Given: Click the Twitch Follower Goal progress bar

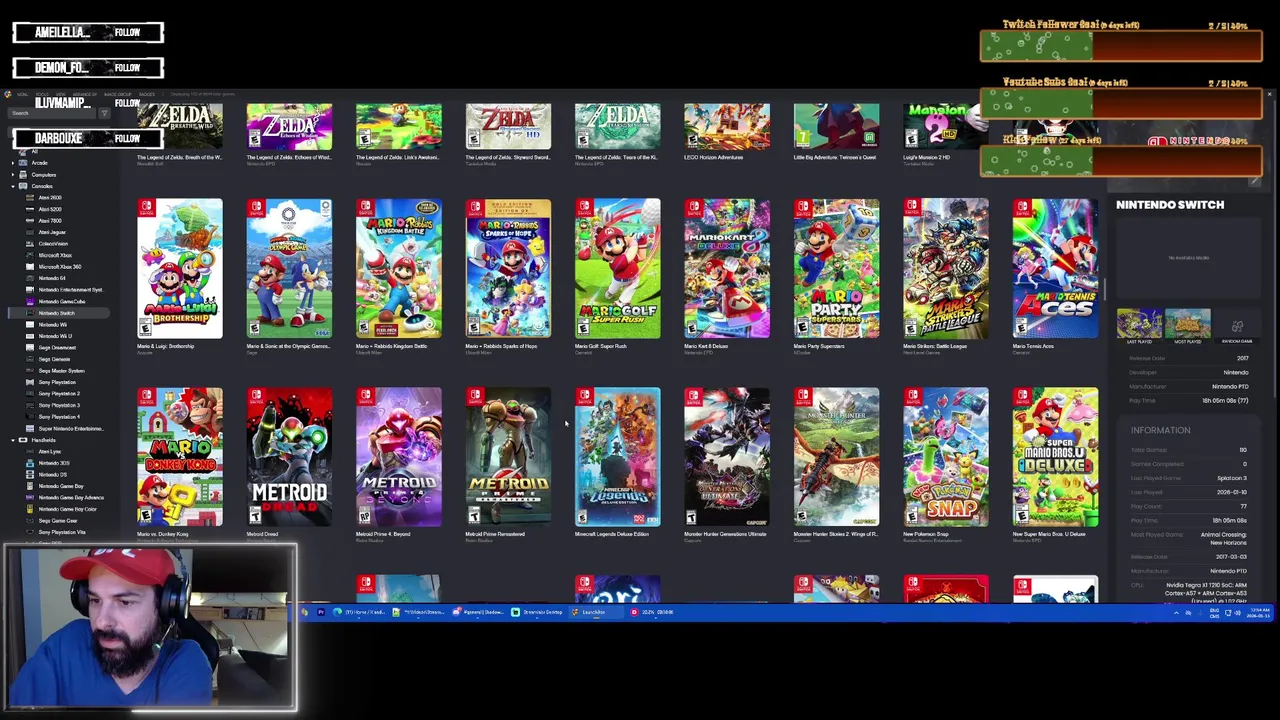Looking at the screenshot, I should (x=1121, y=46).
